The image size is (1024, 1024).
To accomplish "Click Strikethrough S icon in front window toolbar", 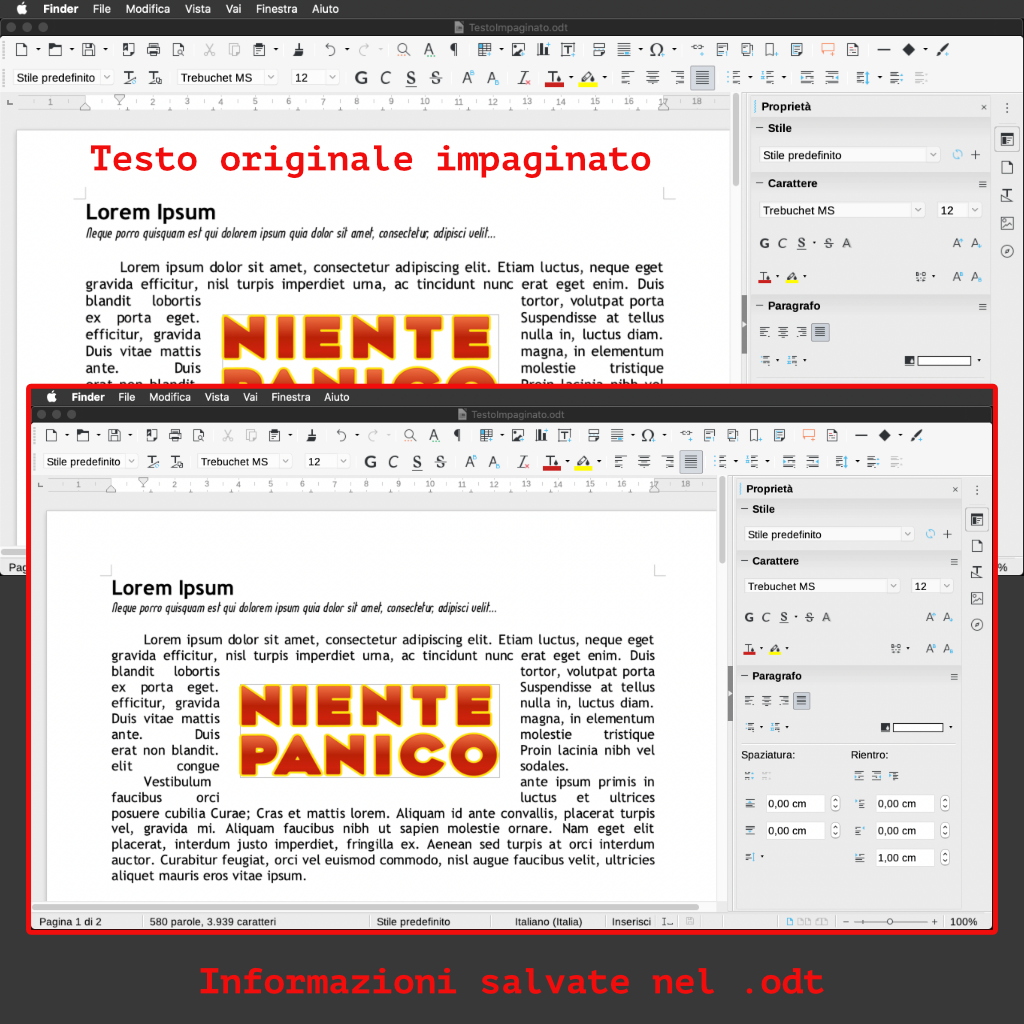I will [439, 462].
